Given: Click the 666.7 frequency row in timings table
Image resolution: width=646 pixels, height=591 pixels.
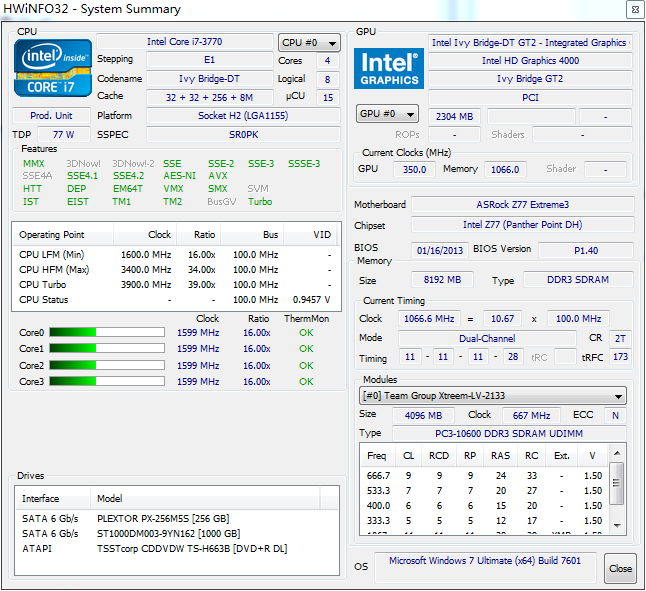Looking at the screenshot, I should click(484, 476).
